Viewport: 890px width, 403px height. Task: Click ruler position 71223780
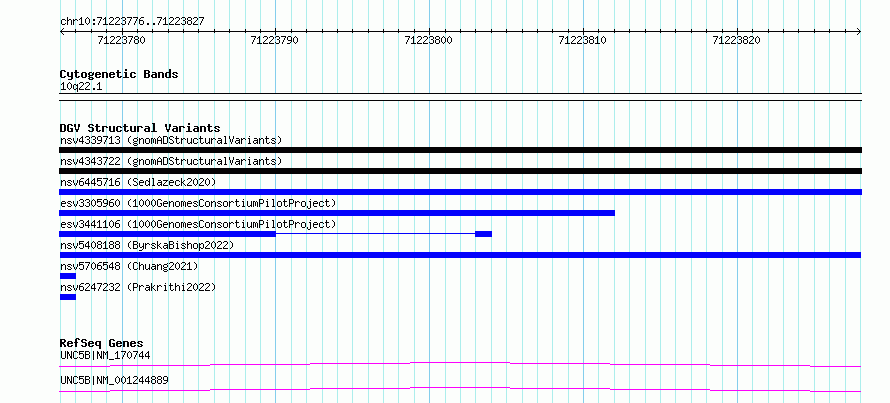point(121,40)
